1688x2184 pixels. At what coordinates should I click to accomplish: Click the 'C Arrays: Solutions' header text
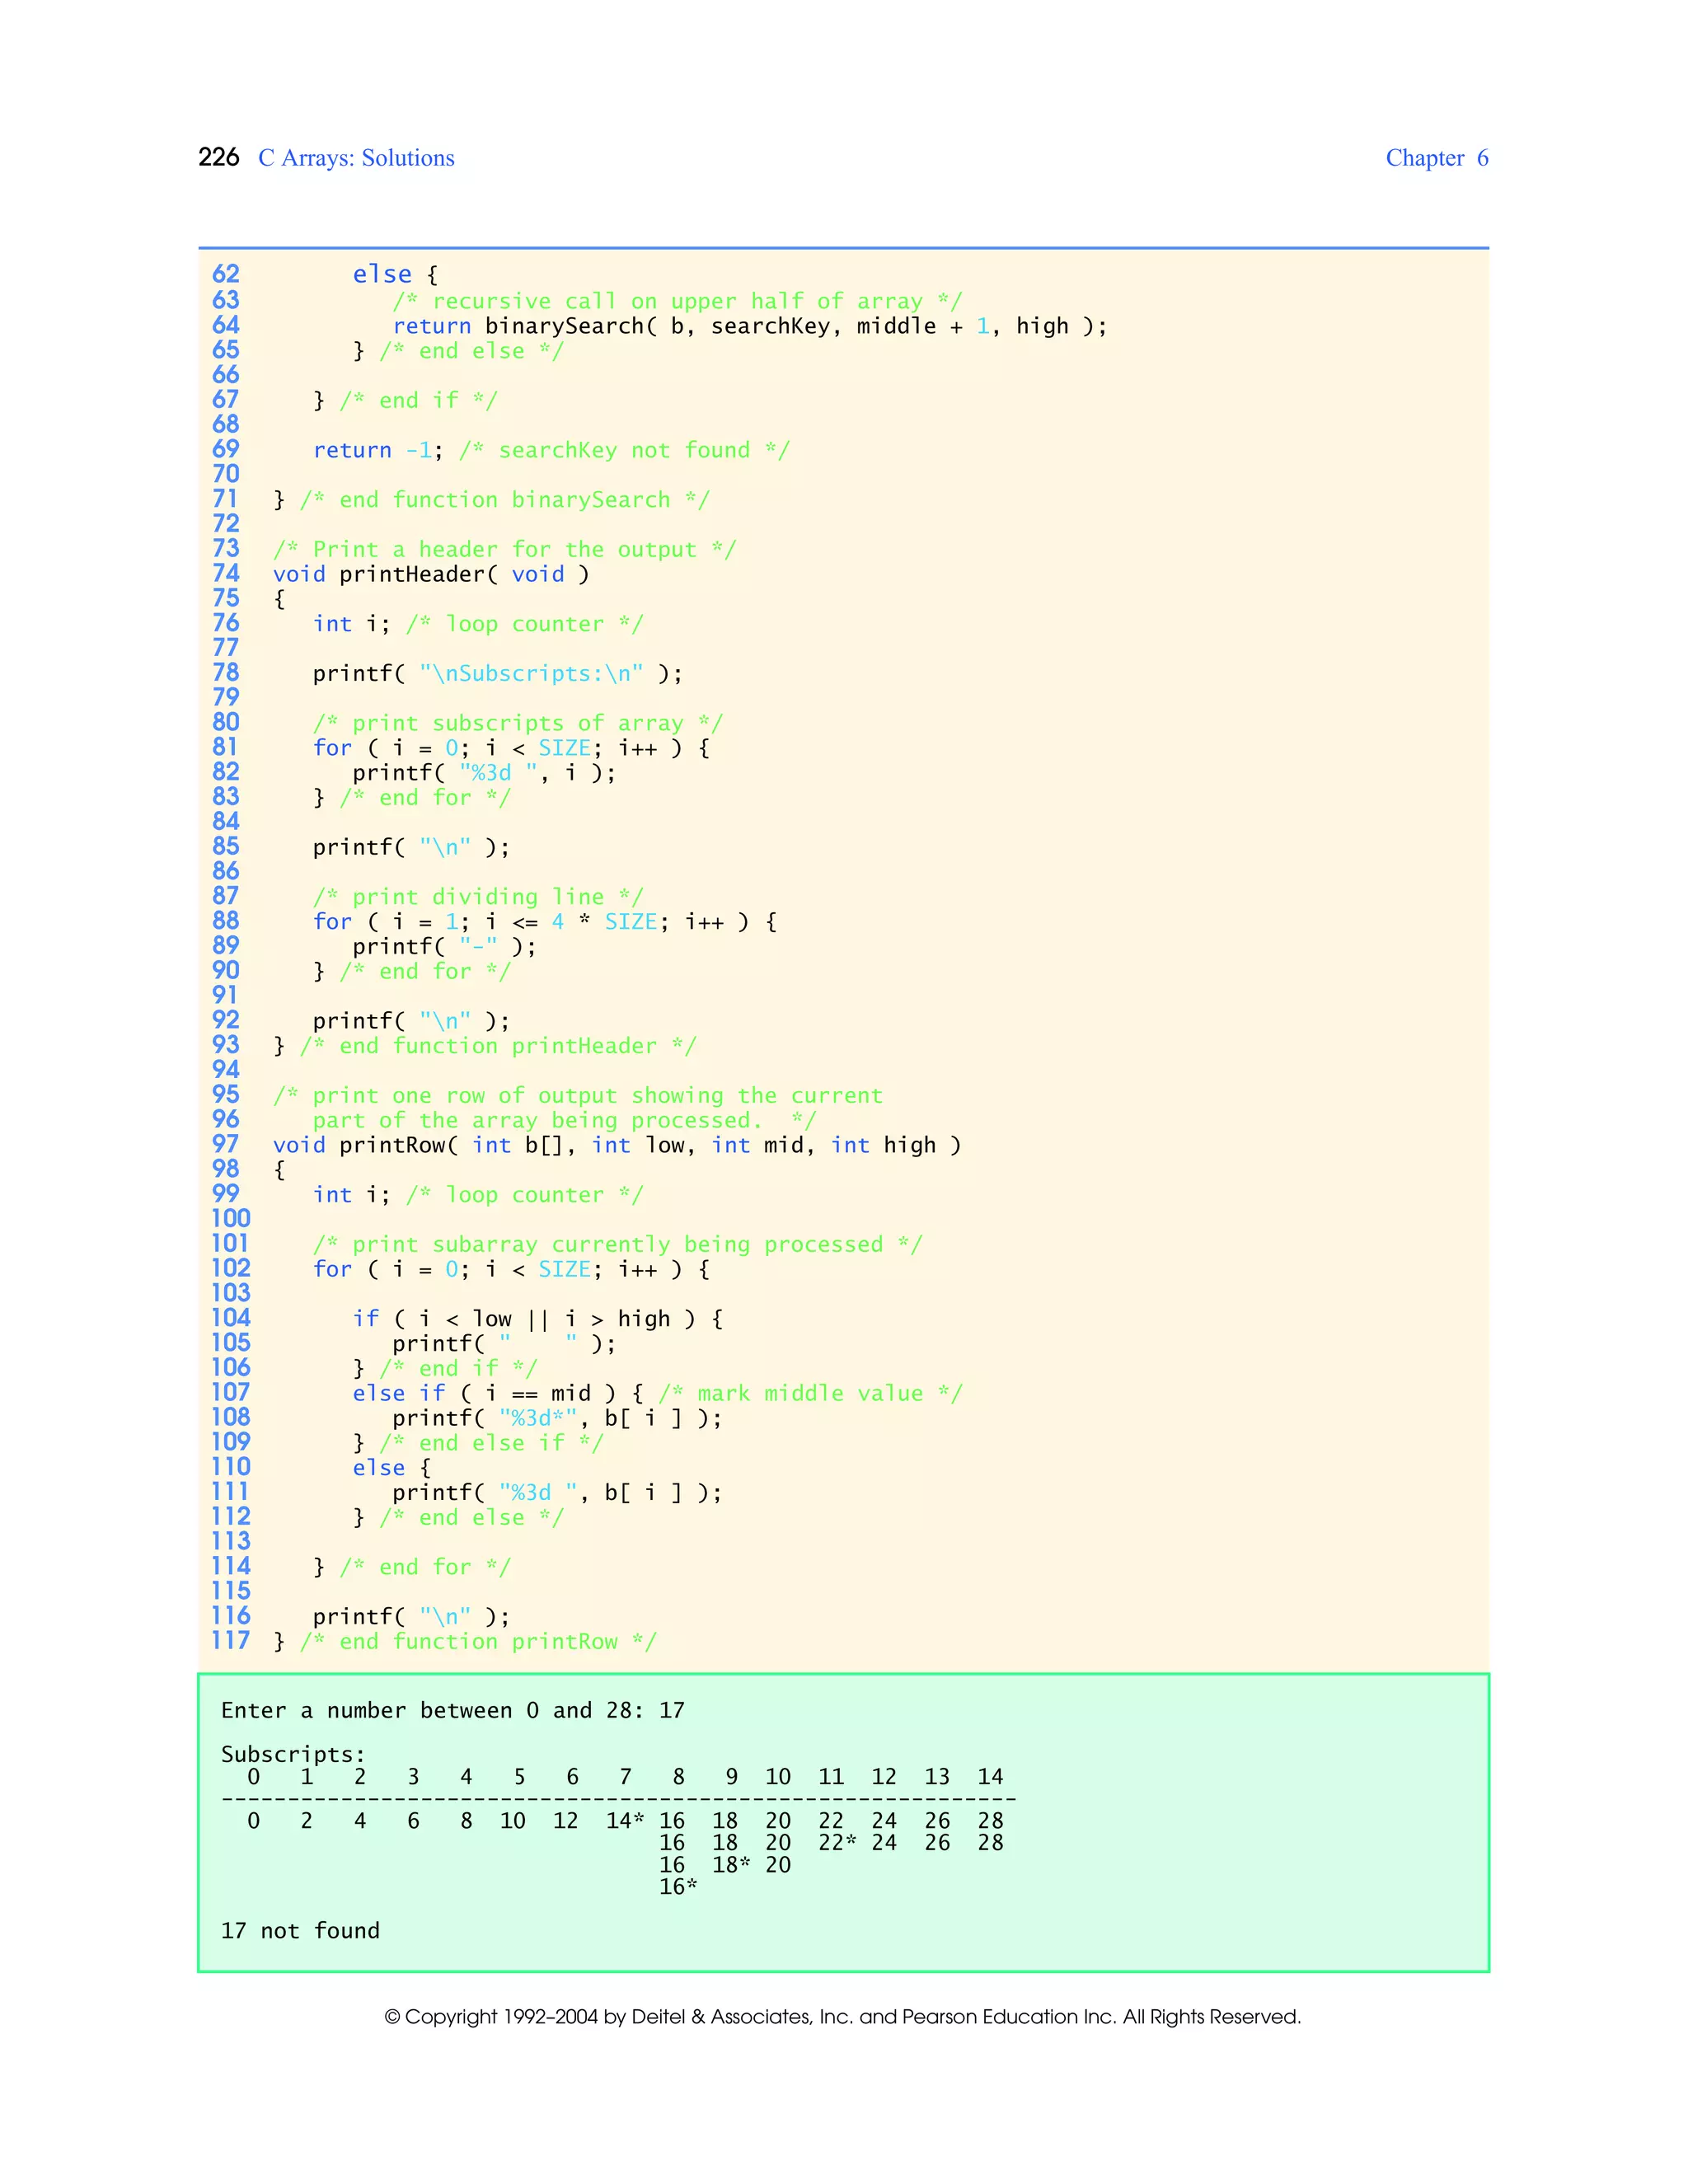click(x=356, y=158)
